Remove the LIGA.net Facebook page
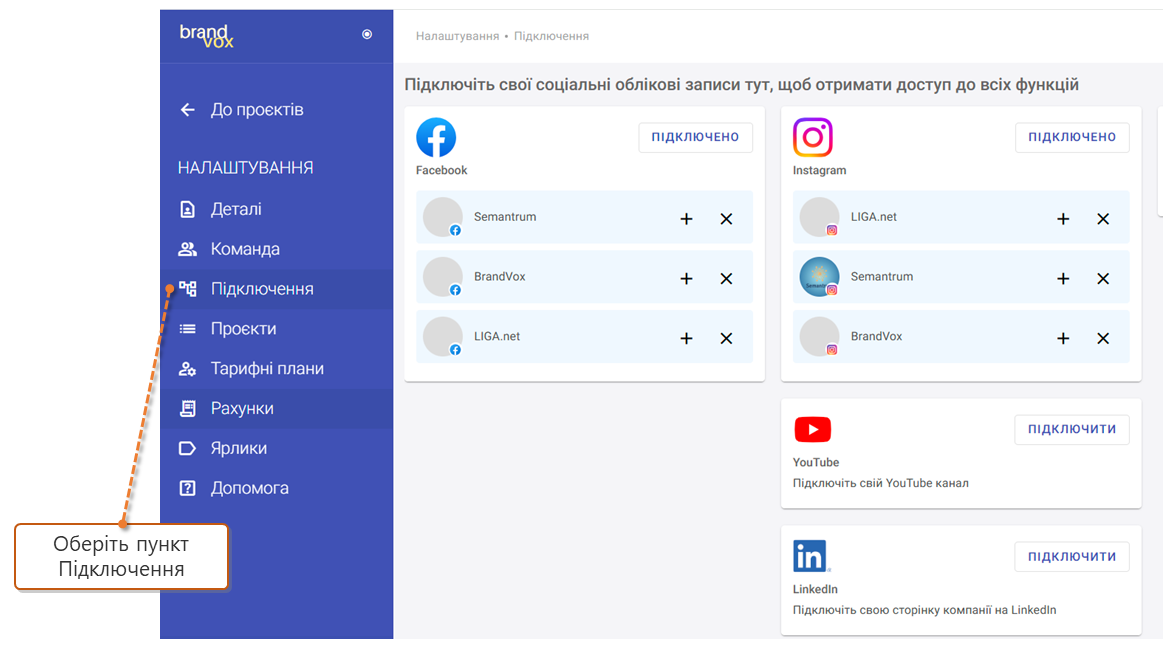 tap(726, 339)
